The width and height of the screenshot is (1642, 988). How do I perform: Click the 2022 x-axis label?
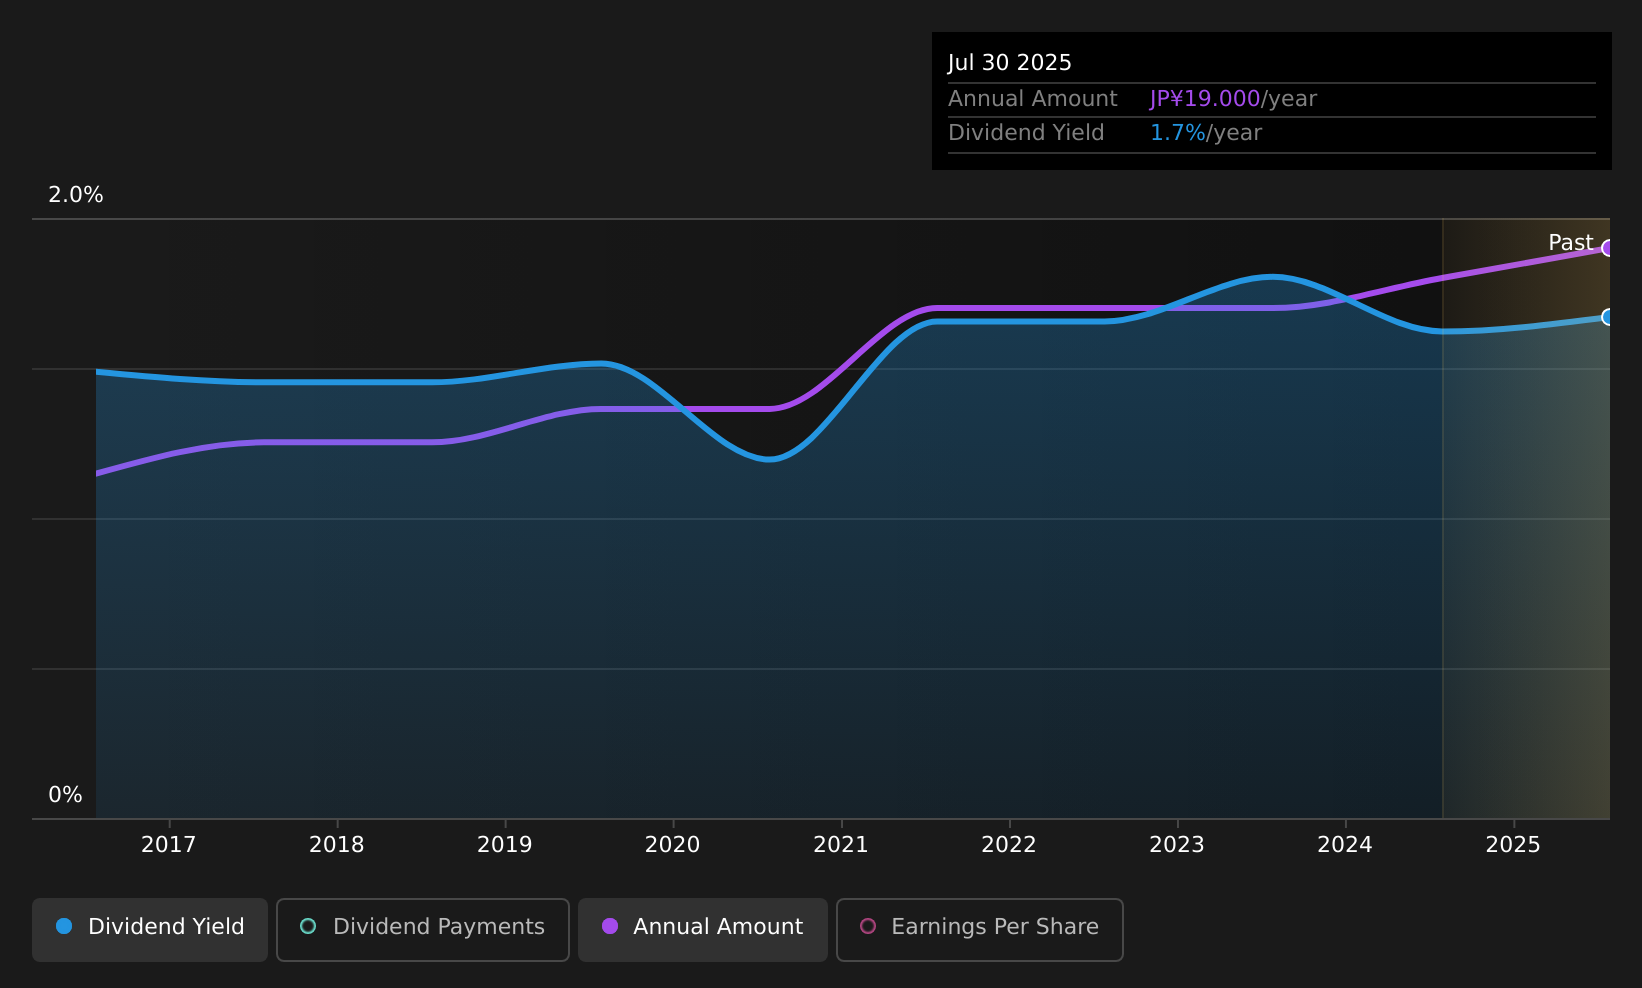pyautogui.click(x=1009, y=845)
